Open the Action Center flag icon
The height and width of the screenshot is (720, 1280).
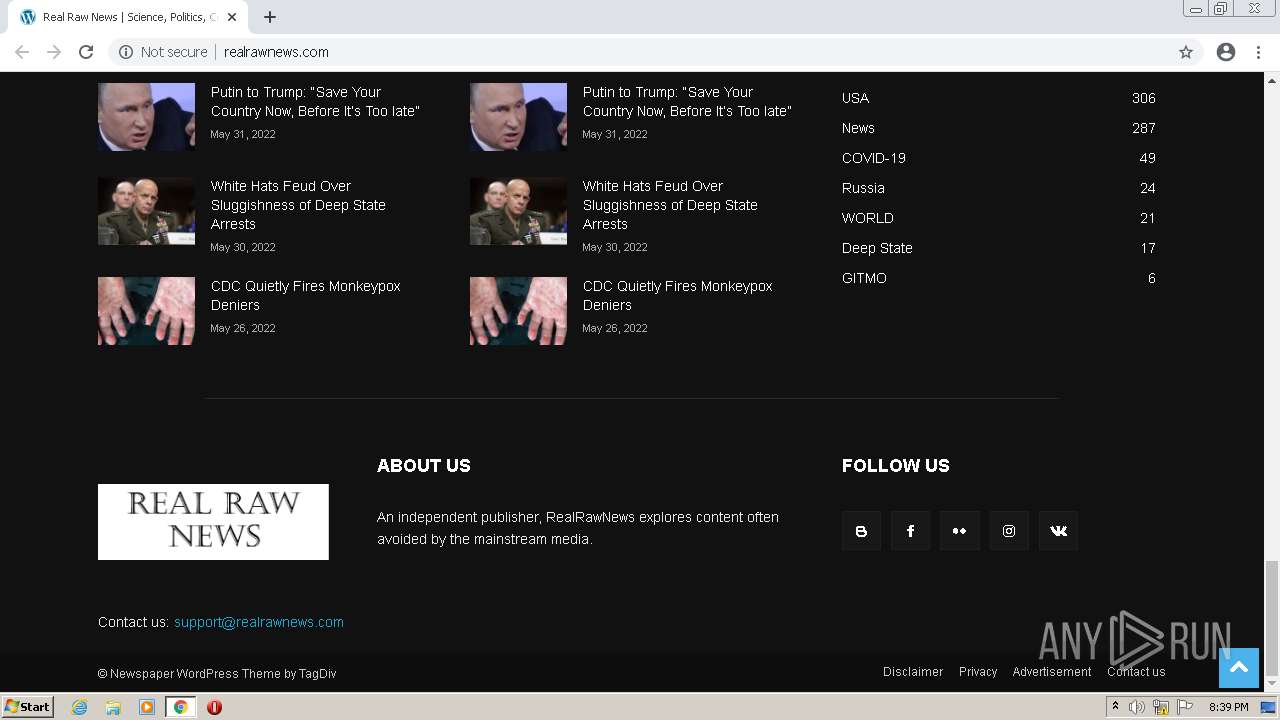pos(1185,707)
